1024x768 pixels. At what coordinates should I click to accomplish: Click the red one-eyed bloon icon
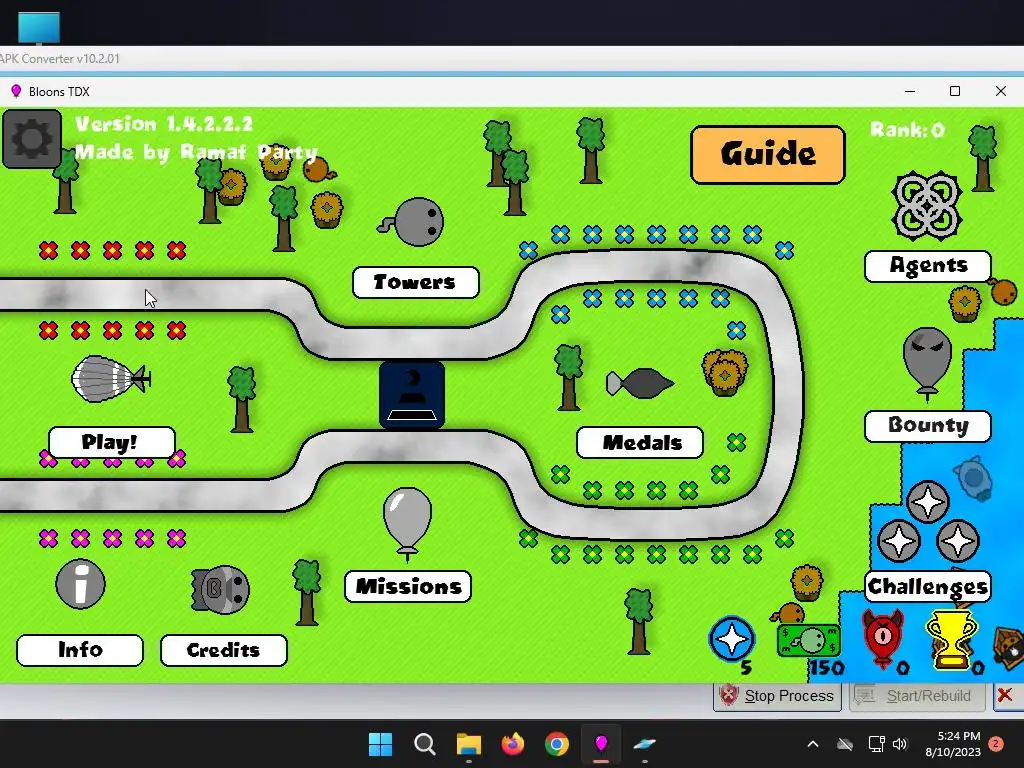click(x=882, y=638)
